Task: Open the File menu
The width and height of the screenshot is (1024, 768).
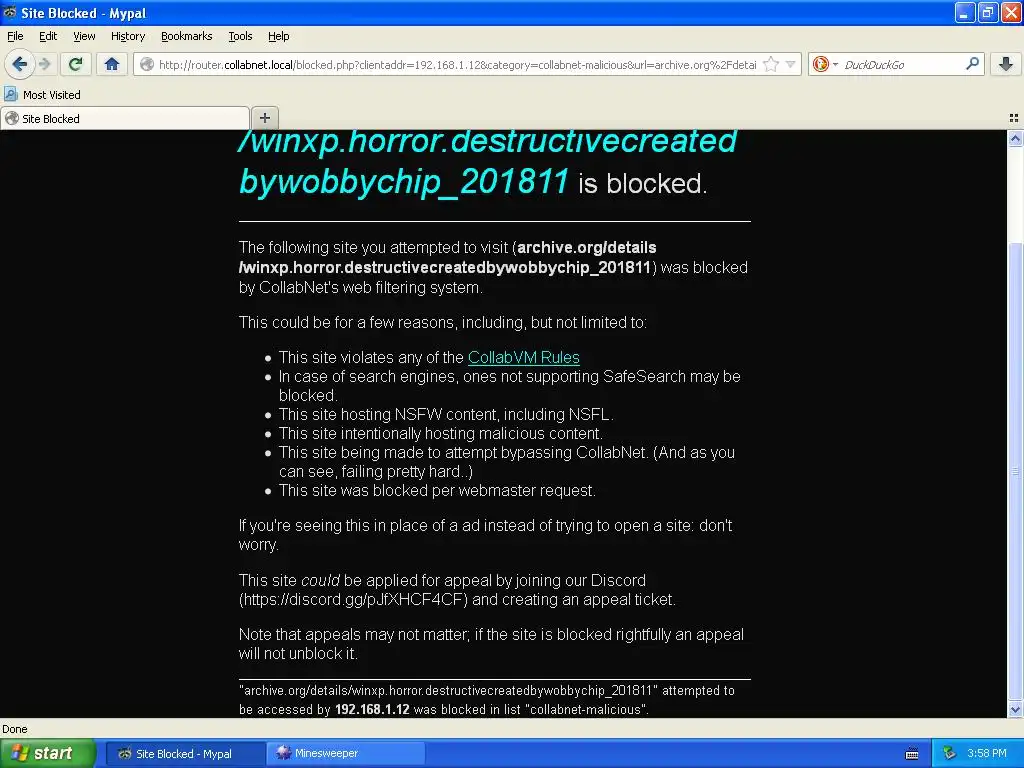Action: (x=15, y=36)
